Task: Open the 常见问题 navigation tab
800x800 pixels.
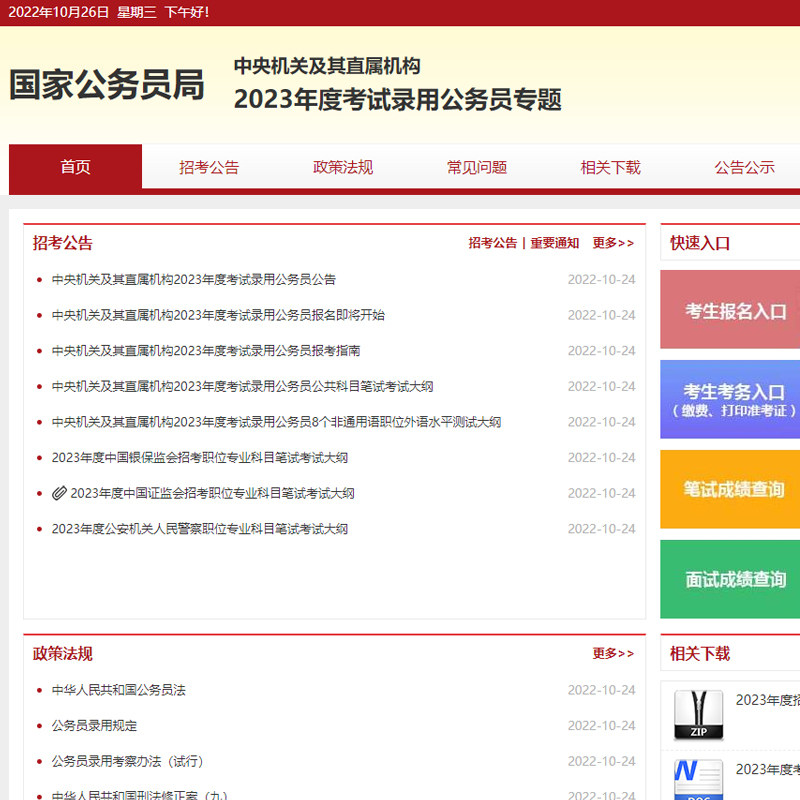Action: click(x=477, y=167)
